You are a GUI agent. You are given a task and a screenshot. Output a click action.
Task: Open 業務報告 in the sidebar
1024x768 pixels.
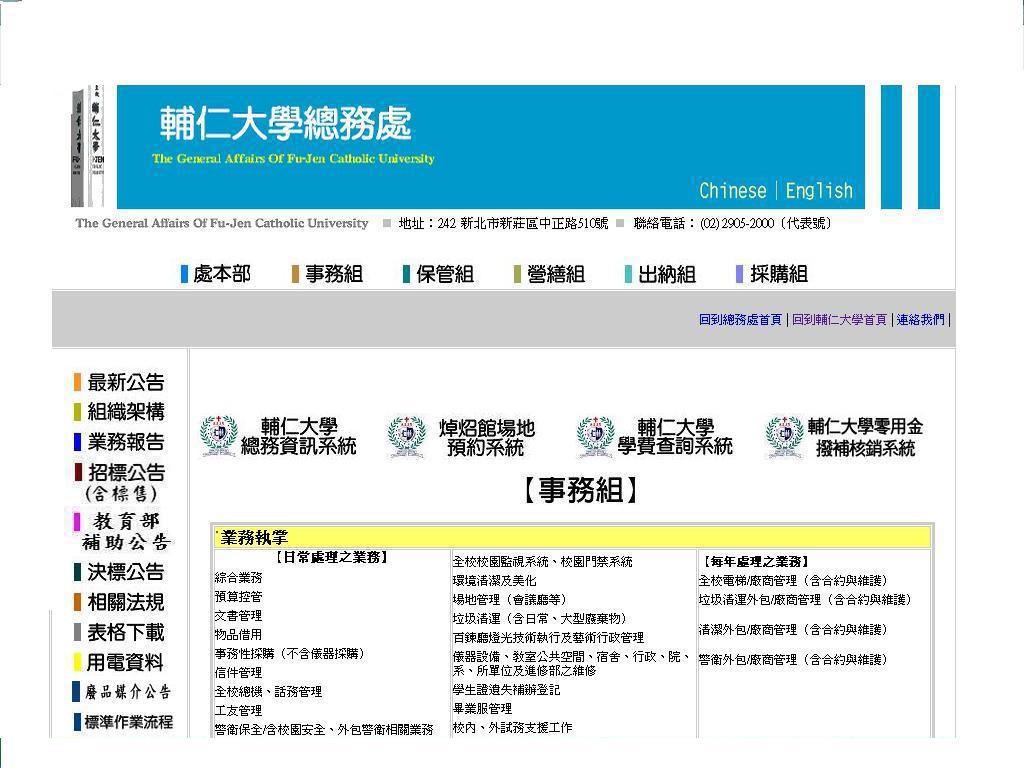click(119, 442)
